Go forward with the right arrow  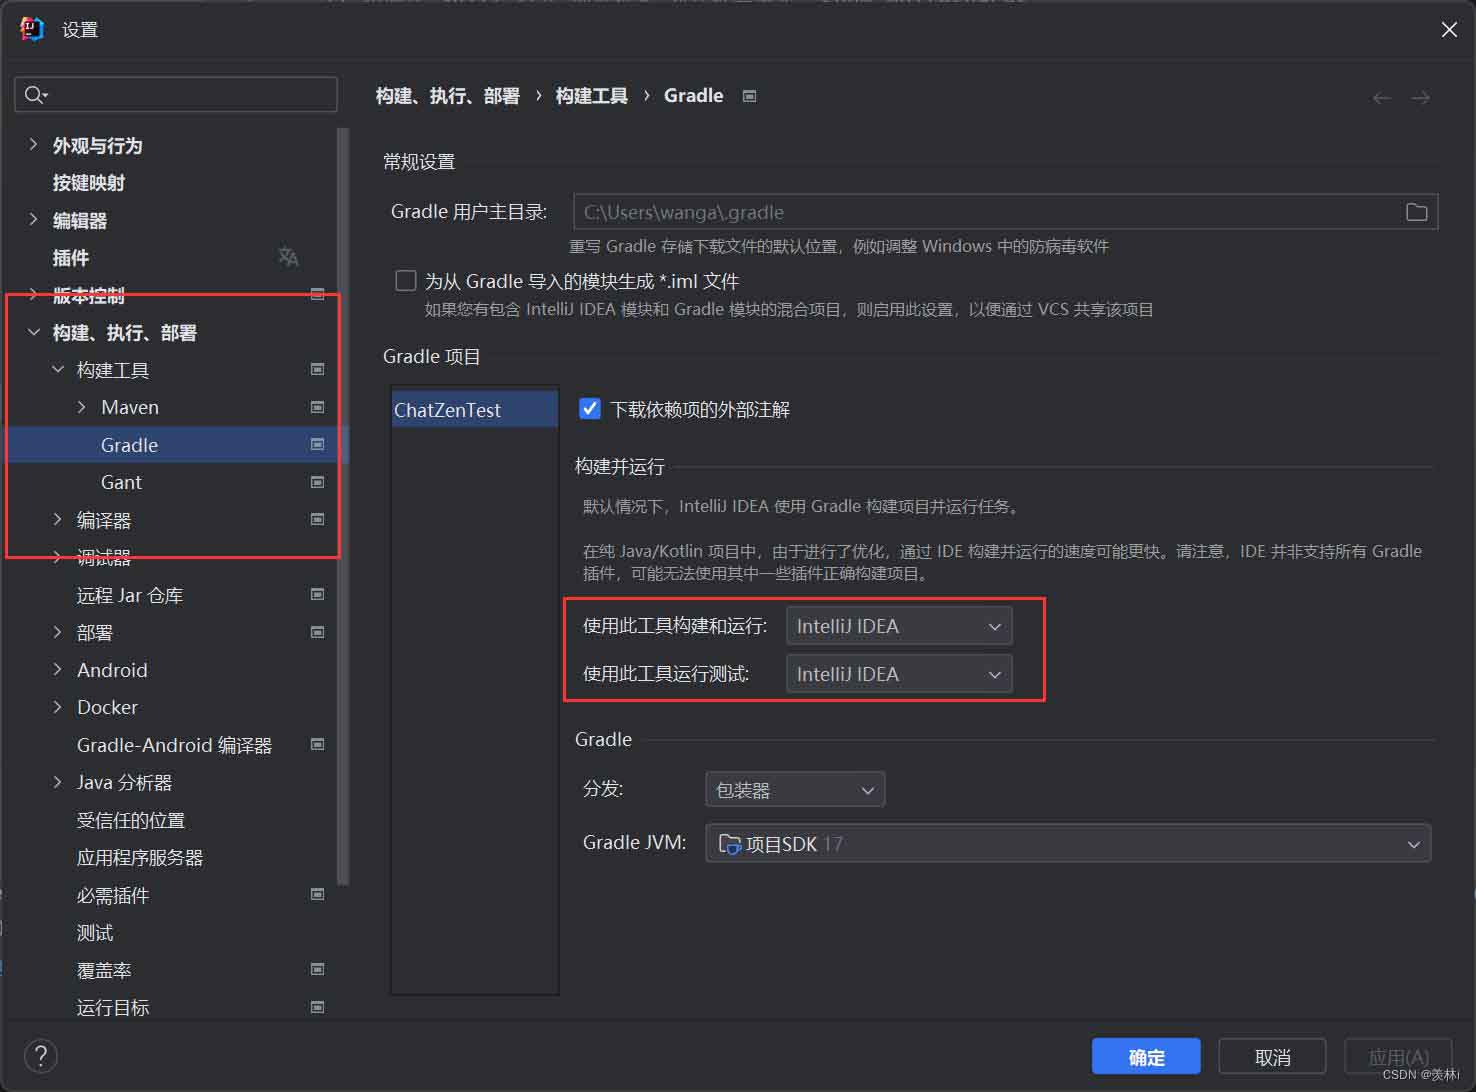point(1420,97)
